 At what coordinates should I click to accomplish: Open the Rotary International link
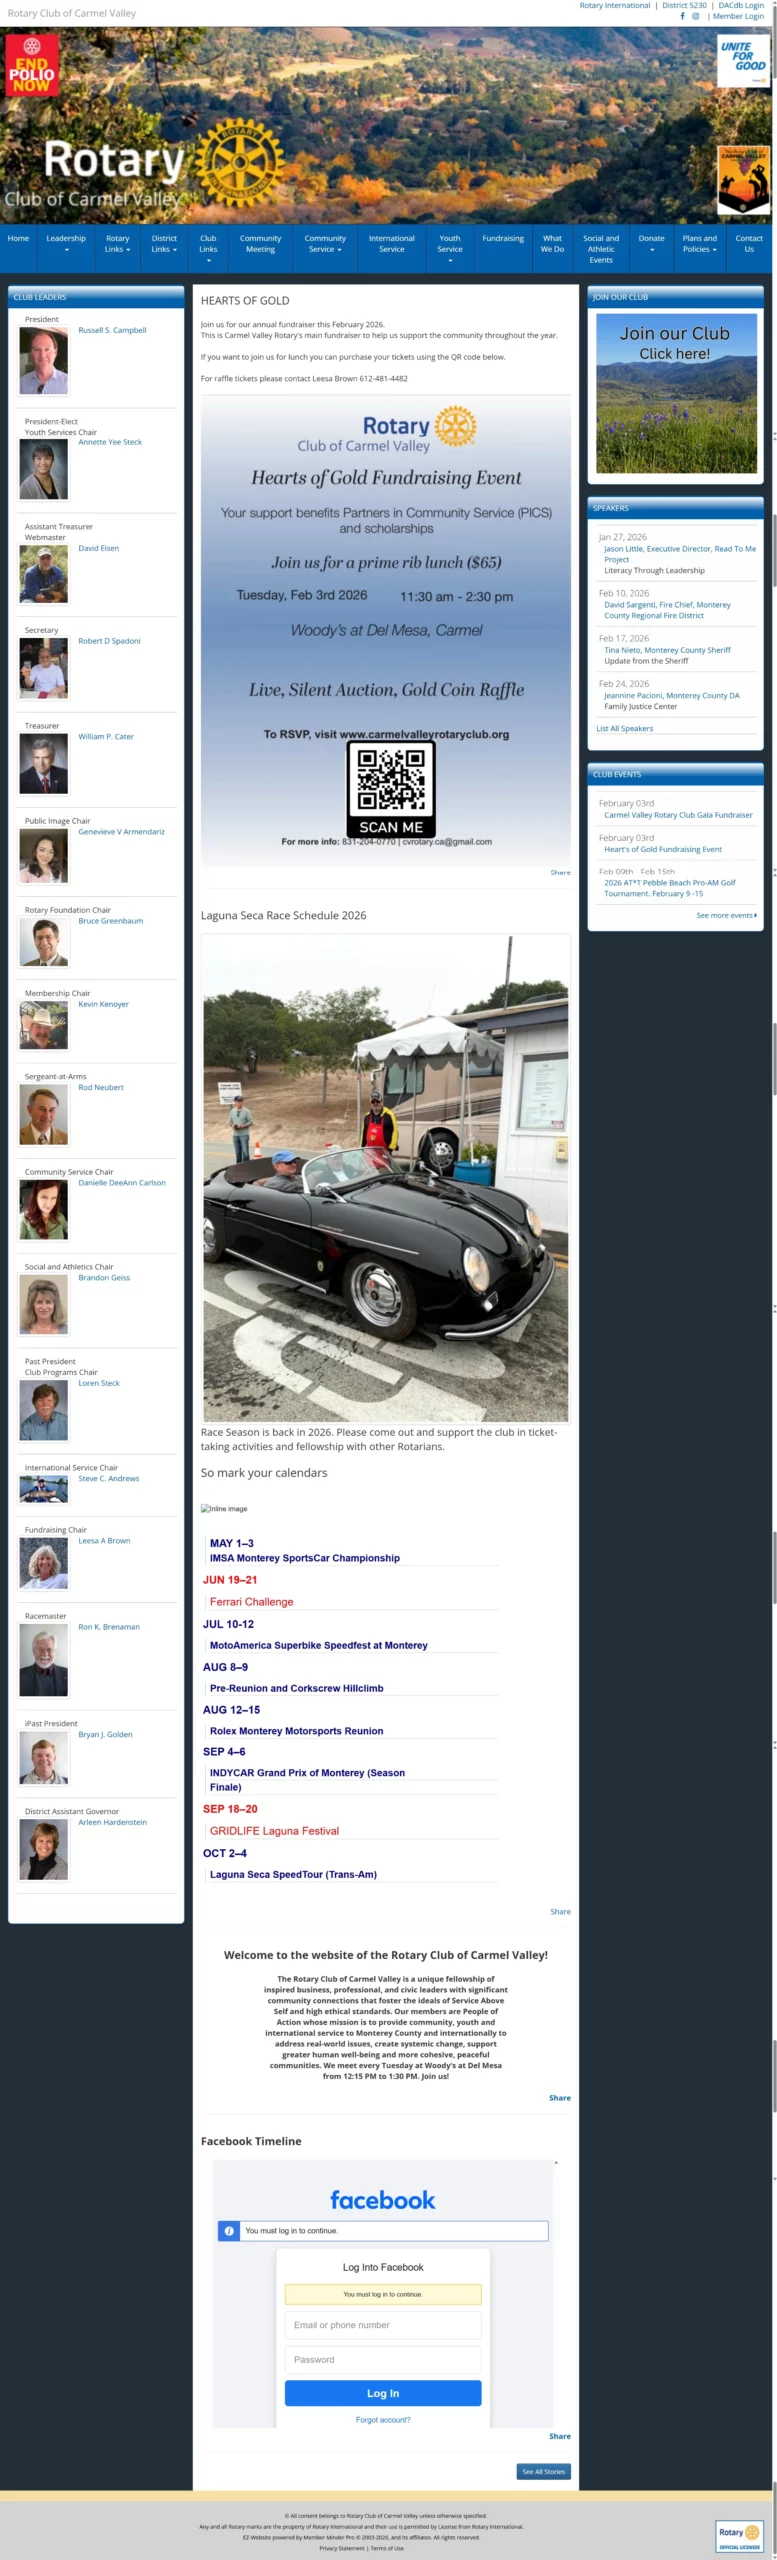point(615,5)
